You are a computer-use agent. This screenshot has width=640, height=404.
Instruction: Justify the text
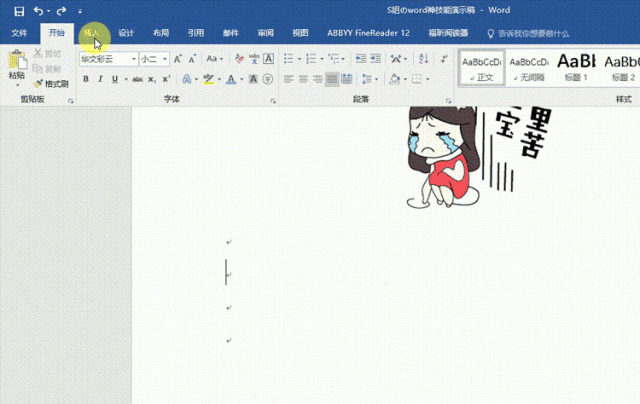(x=332, y=79)
